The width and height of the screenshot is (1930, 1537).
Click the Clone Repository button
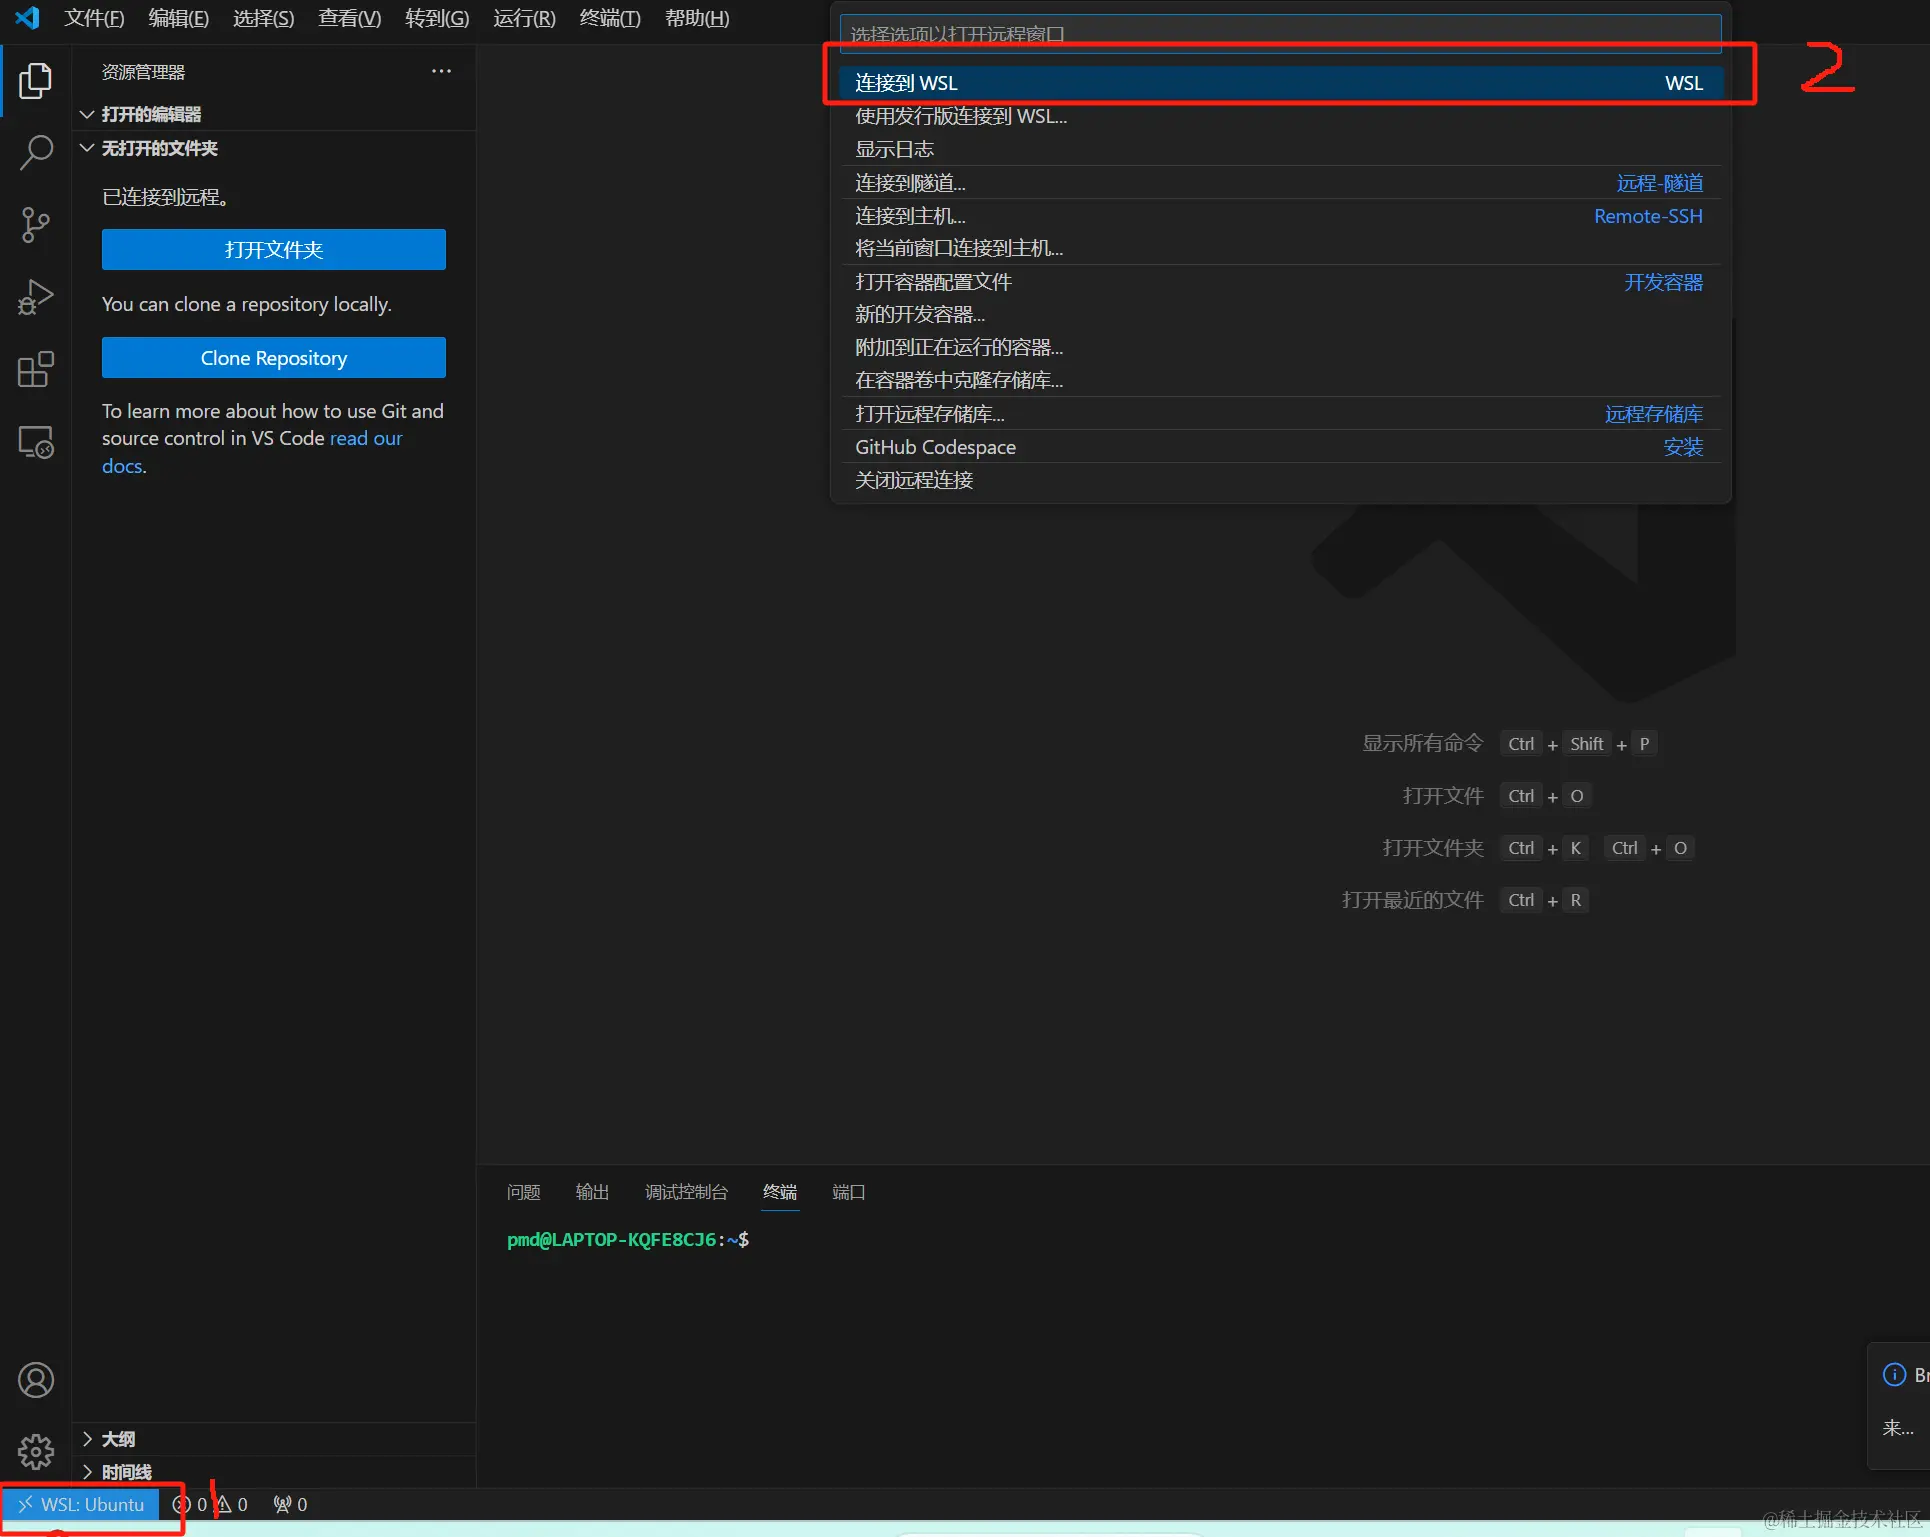pos(274,358)
